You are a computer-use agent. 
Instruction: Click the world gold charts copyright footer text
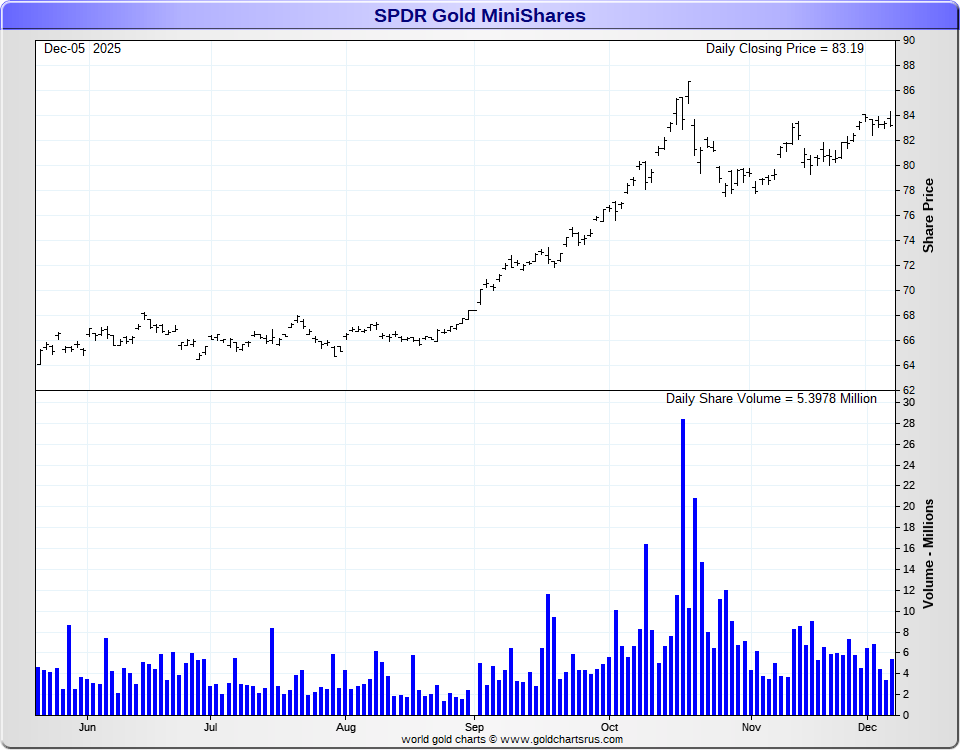tap(512, 740)
